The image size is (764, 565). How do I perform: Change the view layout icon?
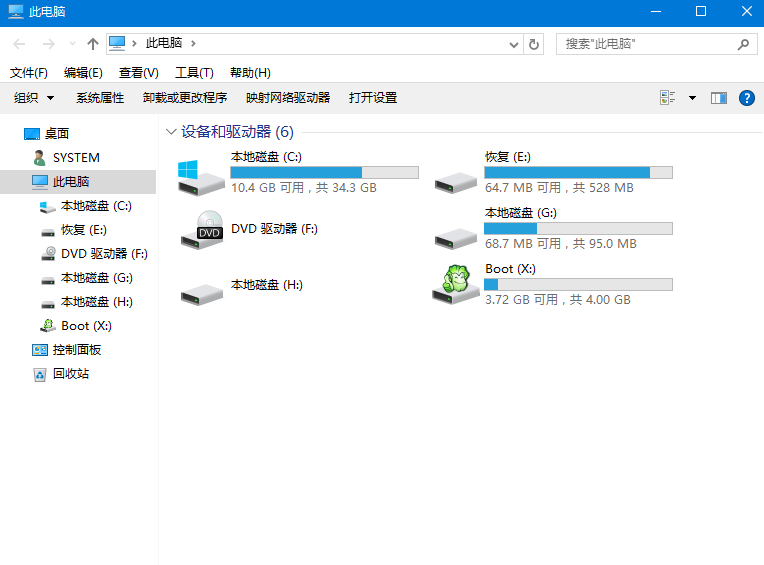tap(668, 98)
